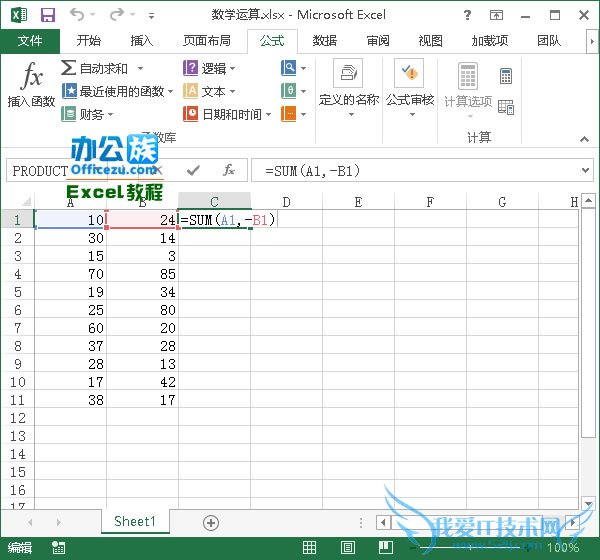Click the Excel application icon in title bar

coord(19,15)
